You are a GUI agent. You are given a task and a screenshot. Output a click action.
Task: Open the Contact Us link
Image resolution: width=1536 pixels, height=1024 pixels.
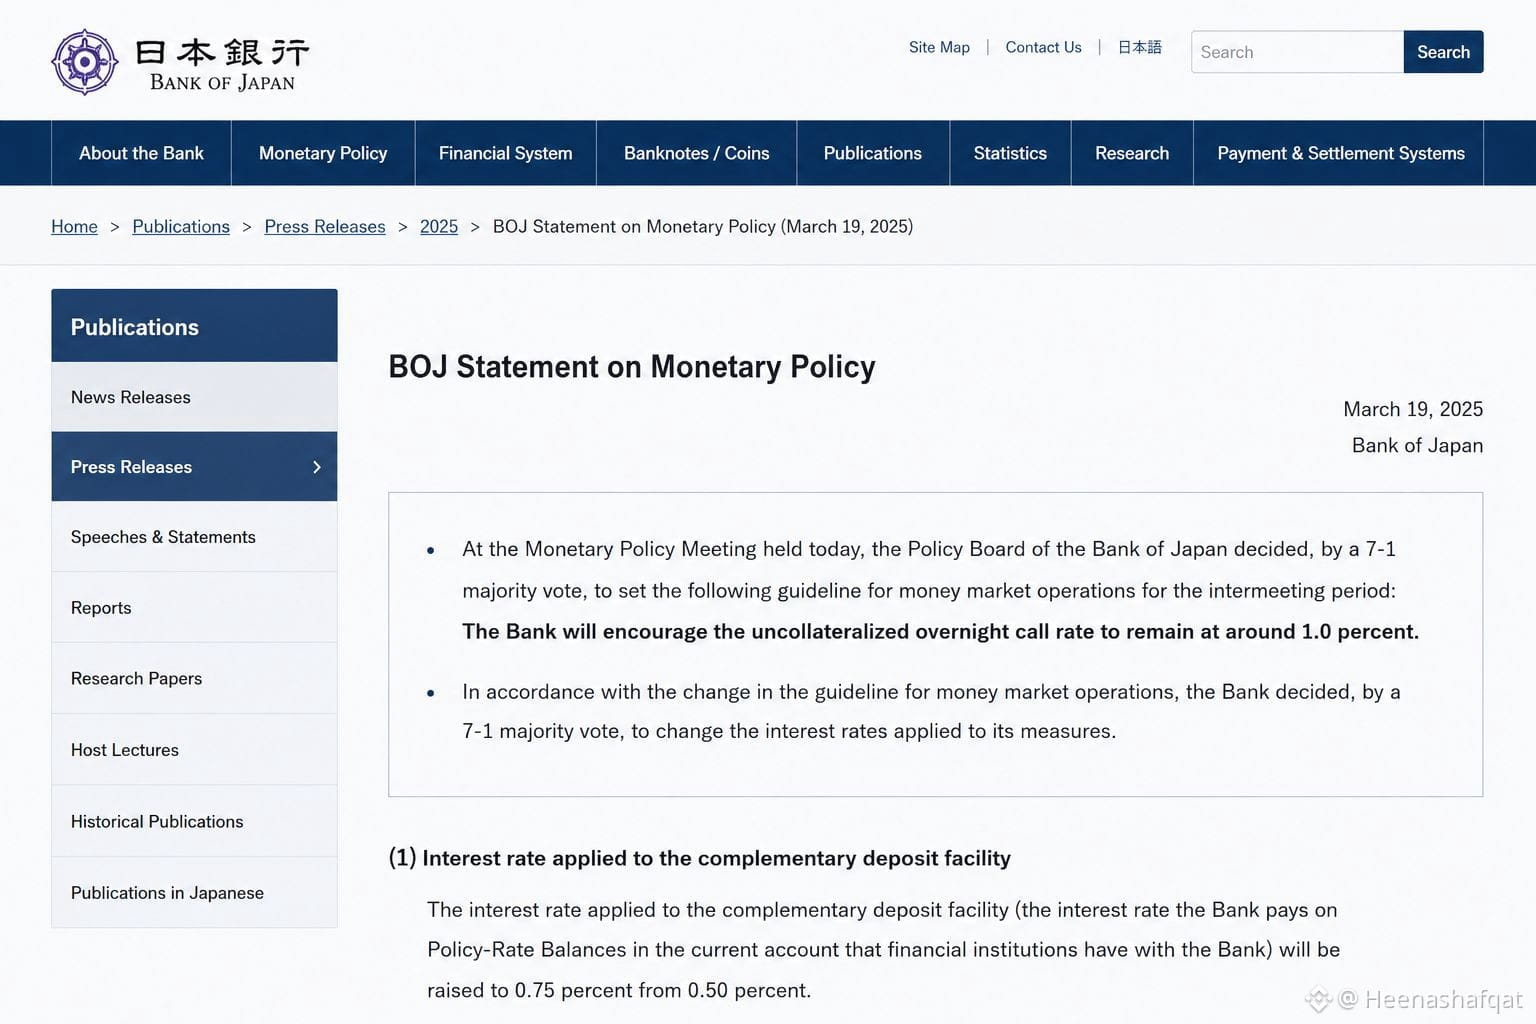pyautogui.click(x=1043, y=47)
